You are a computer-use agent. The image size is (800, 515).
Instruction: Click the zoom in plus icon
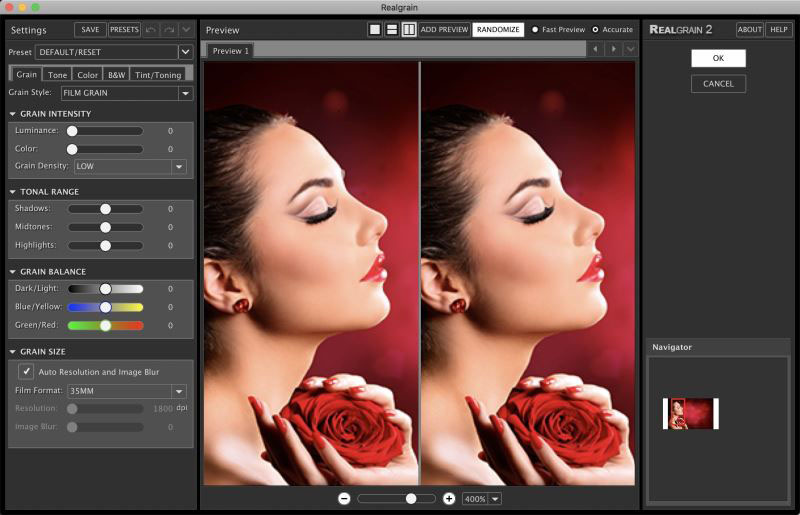(449, 499)
